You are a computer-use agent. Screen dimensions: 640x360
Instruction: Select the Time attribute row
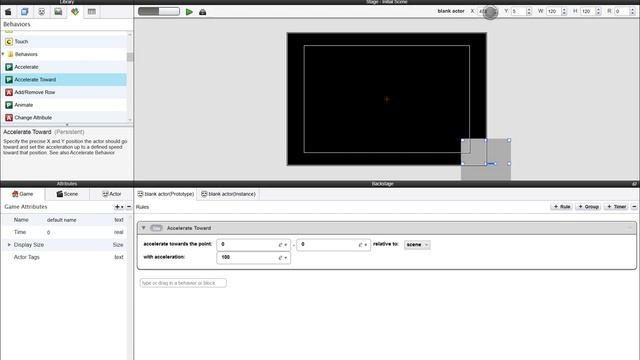tap(64, 232)
